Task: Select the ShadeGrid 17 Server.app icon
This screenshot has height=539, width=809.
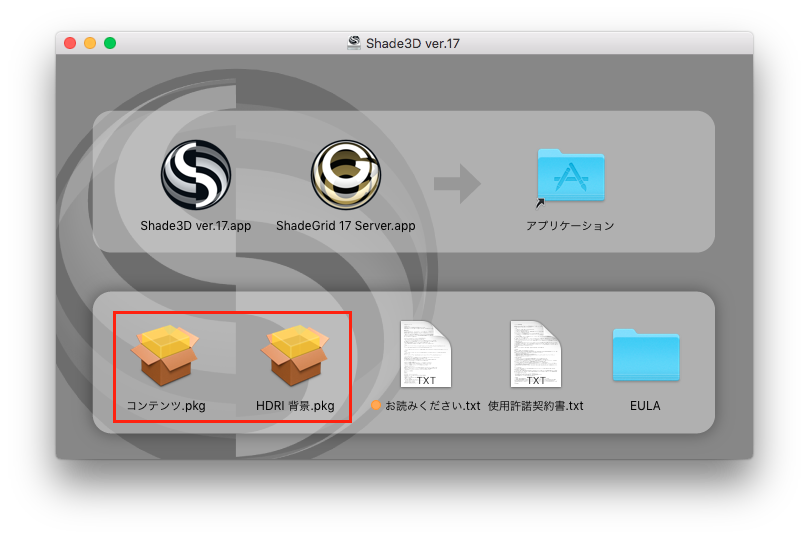Action: pyautogui.click(x=346, y=175)
